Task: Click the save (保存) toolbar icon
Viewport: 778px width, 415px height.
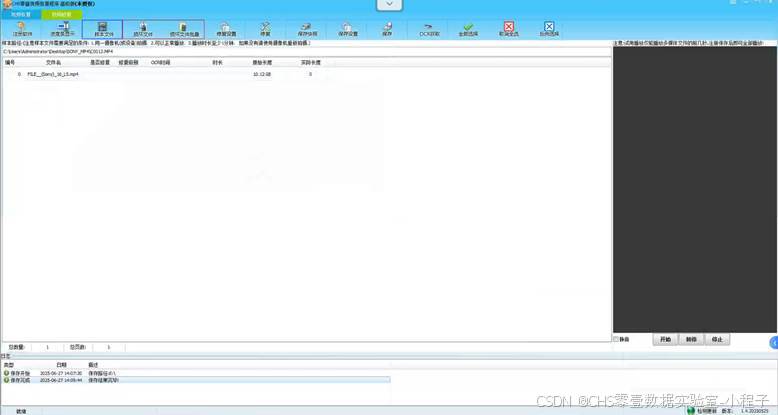Action: coord(387,29)
